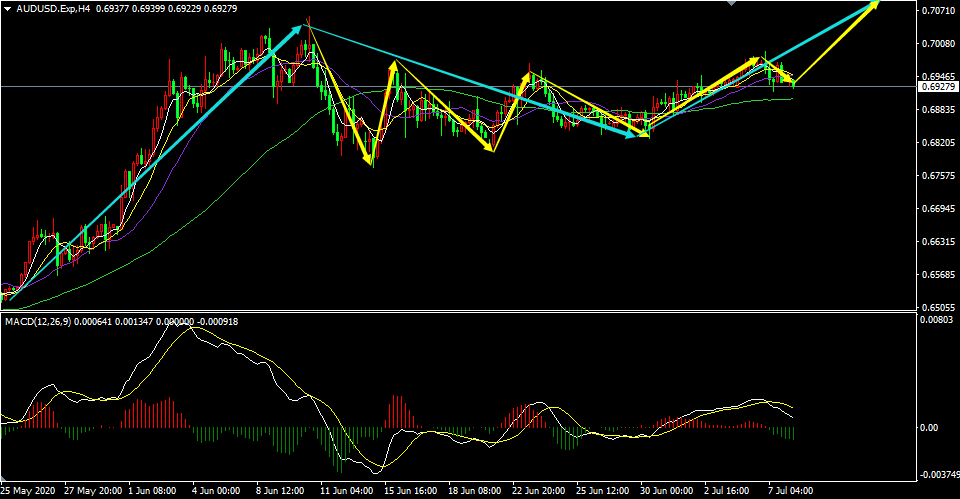
Task: Click the MACD value -0.000918
Action: pos(219,321)
